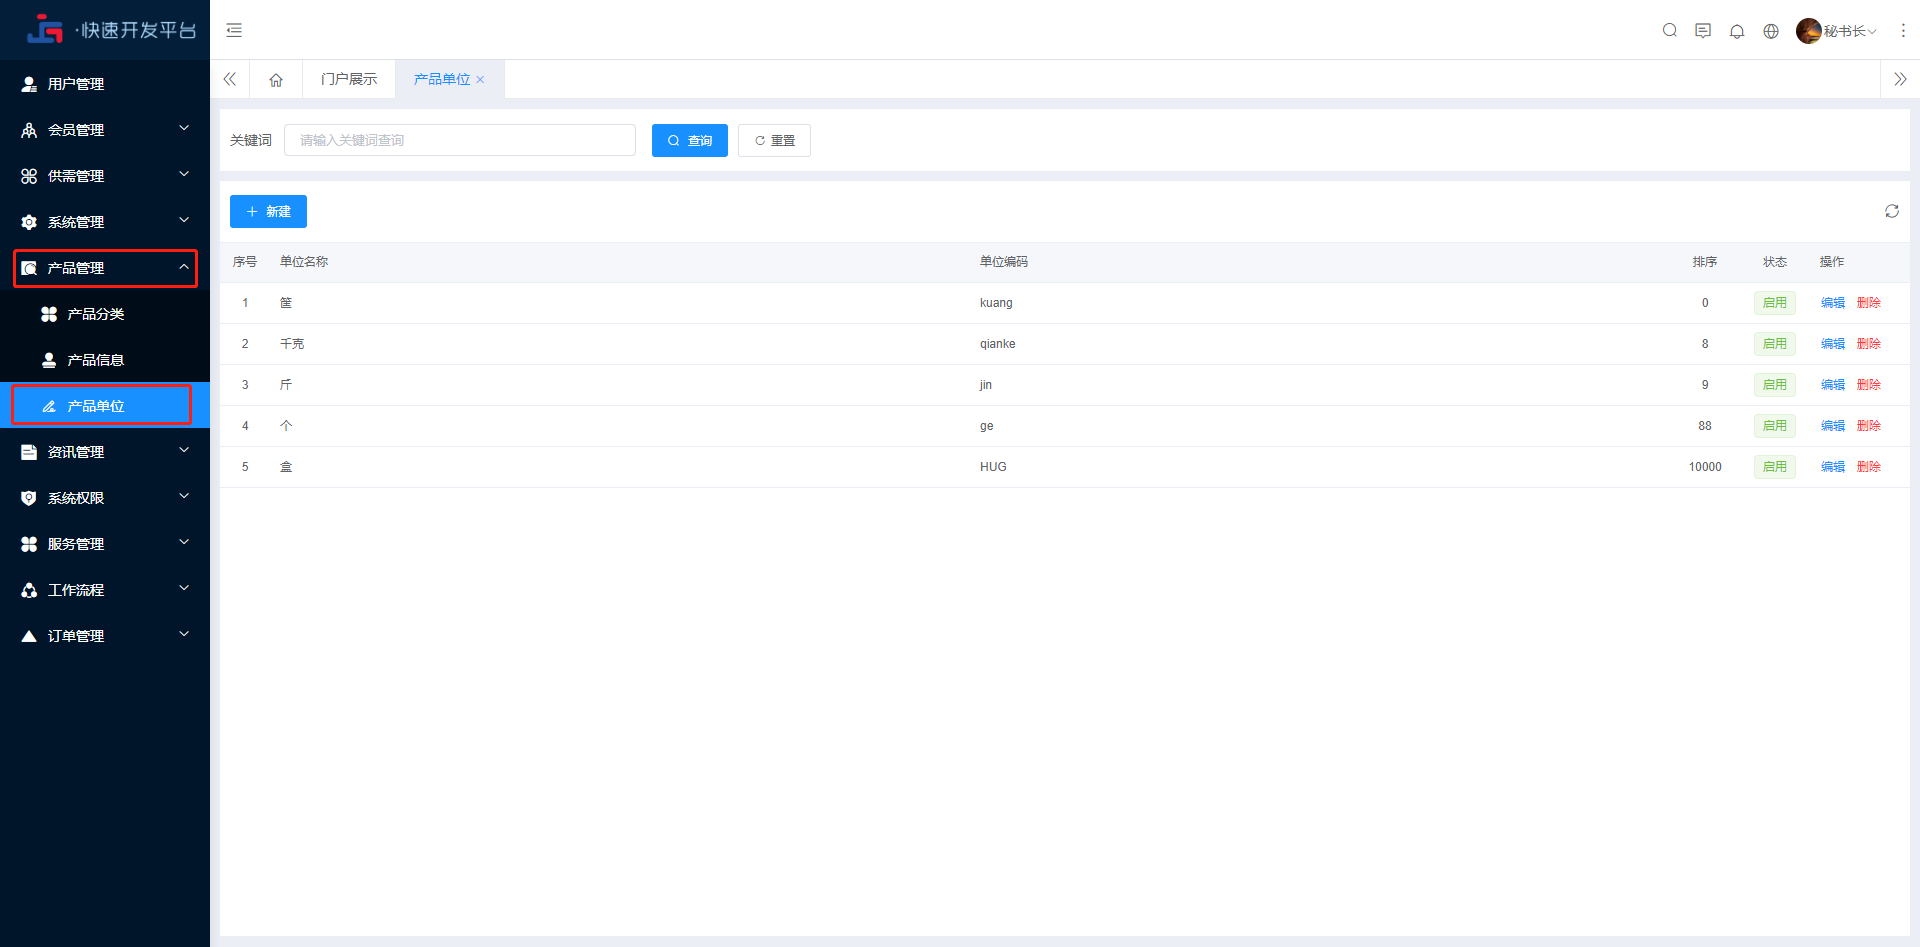This screenshot has height=947, width=1920.
Task: Expand the 资讯管理 menu chevron
Action: click(184, 450)
